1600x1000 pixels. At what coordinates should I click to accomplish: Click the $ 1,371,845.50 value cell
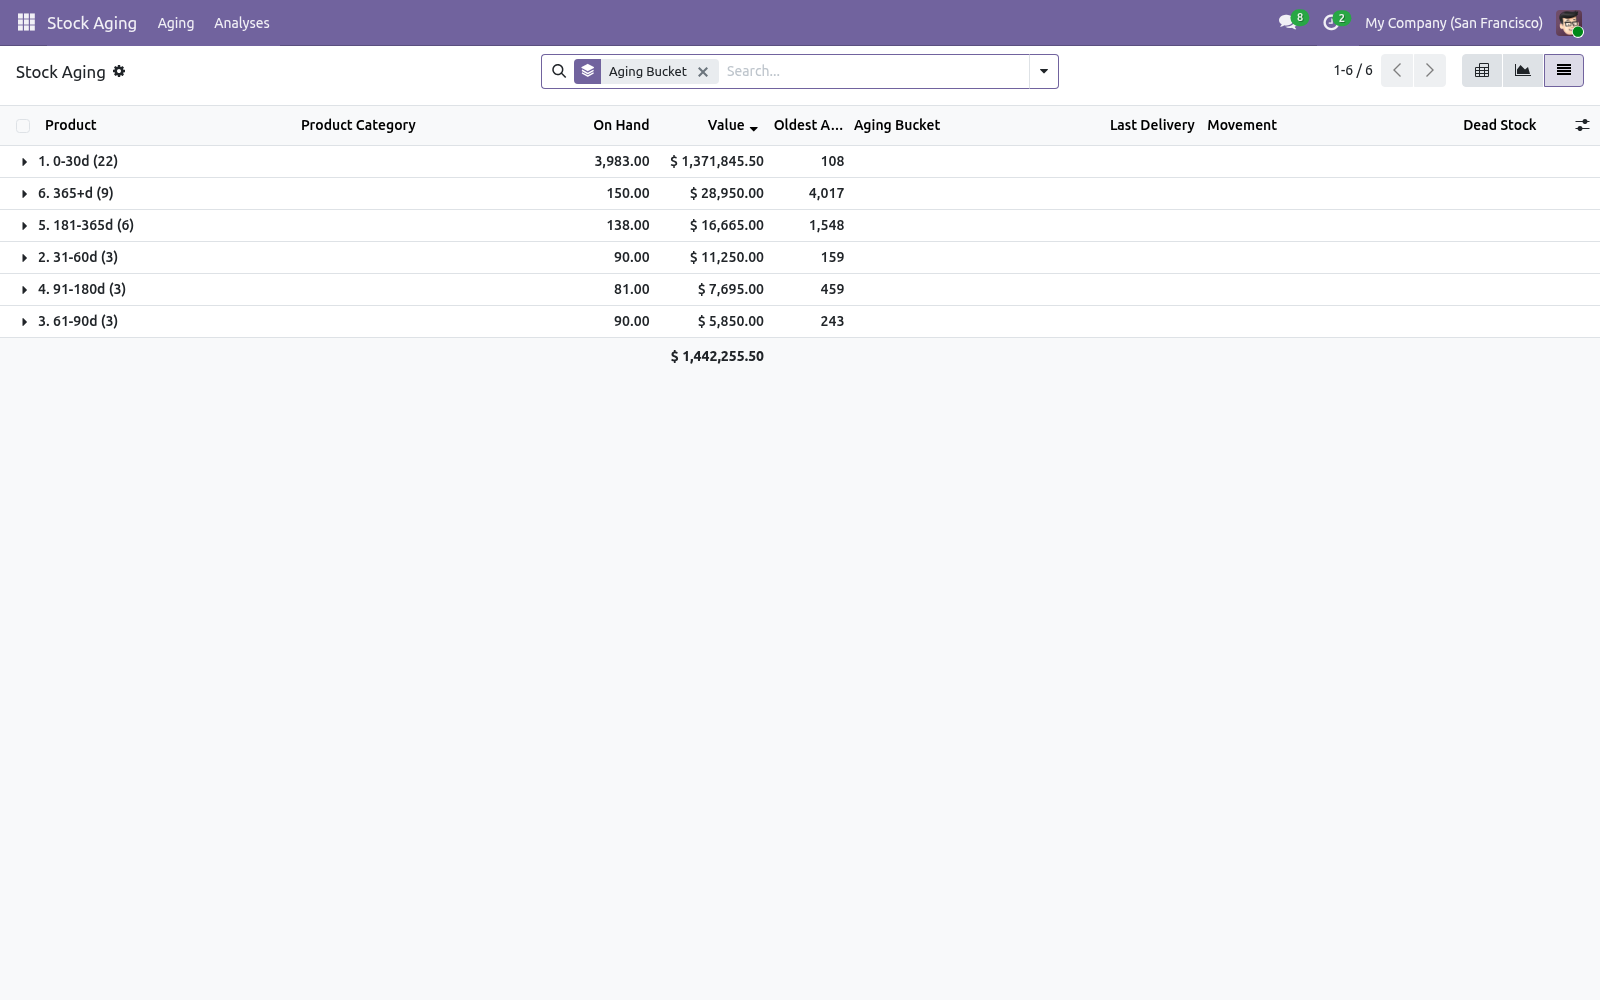717,161
